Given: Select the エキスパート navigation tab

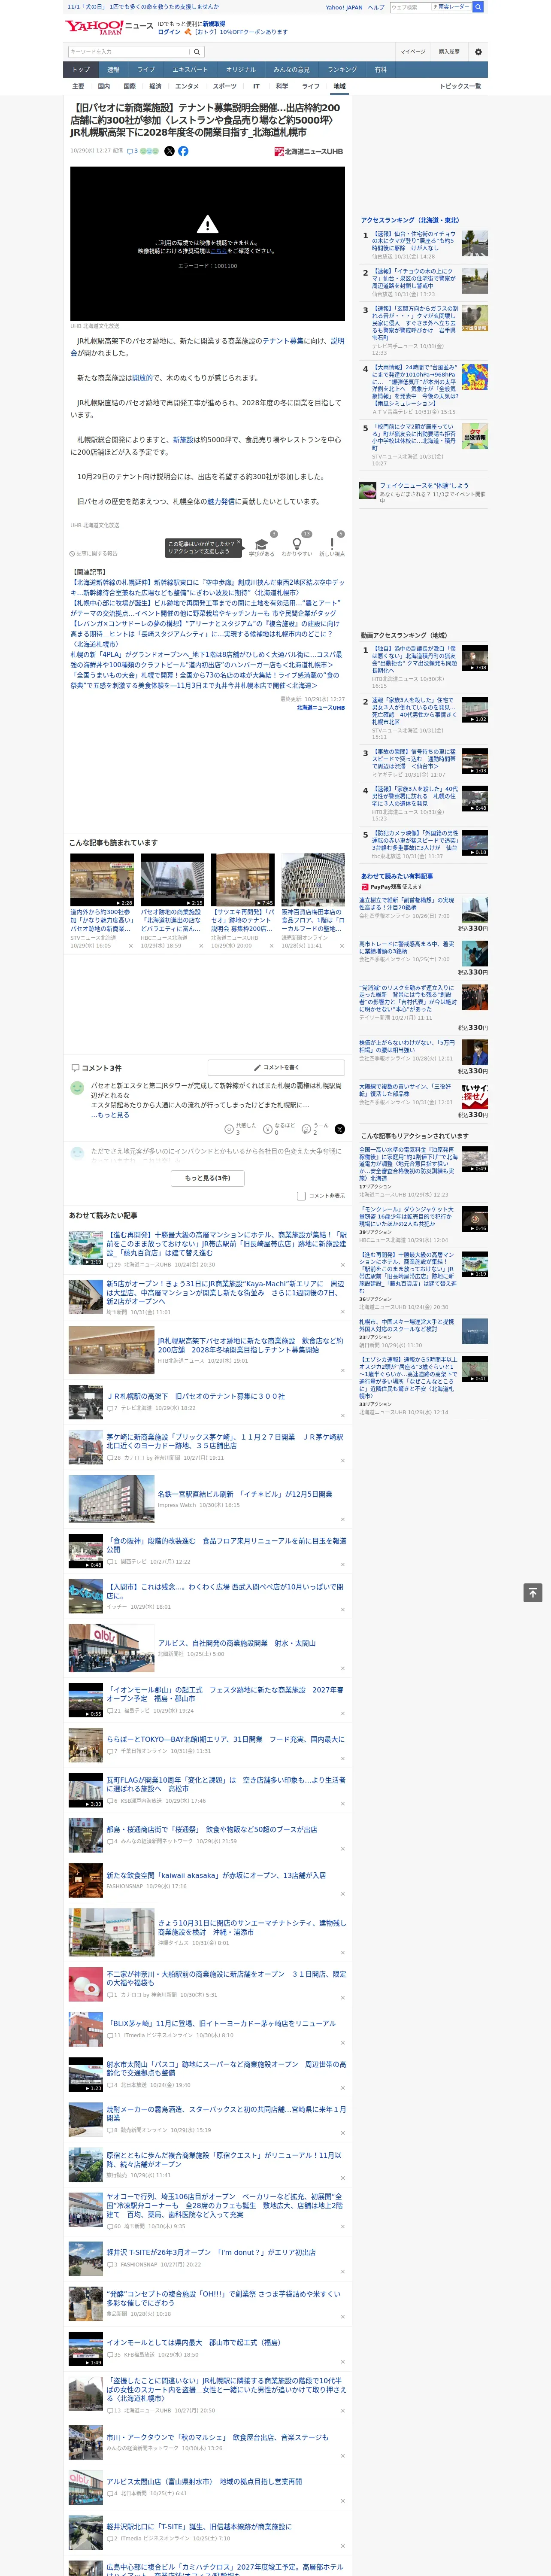Looking at the screenshot, I should click(x=190, y=70).
